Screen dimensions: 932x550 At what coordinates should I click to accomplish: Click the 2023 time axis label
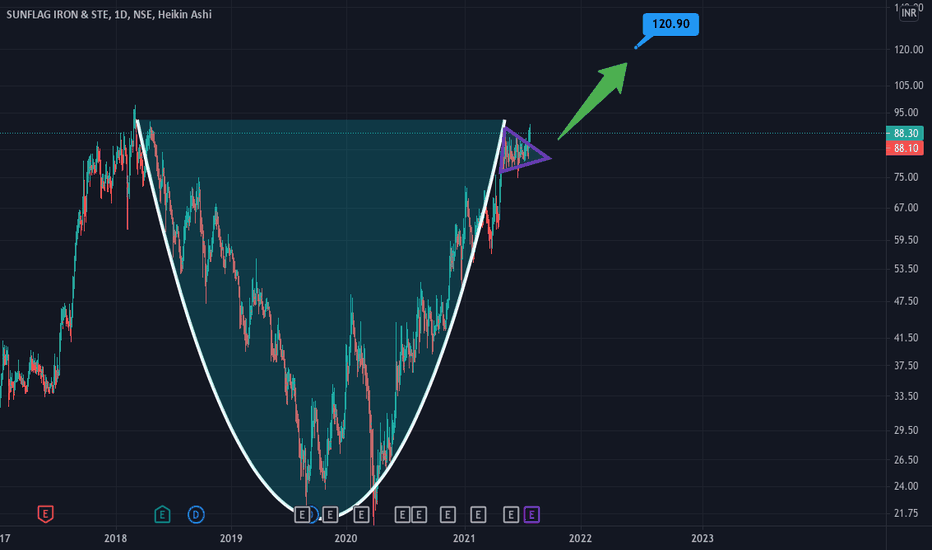(x=703, y=539)
